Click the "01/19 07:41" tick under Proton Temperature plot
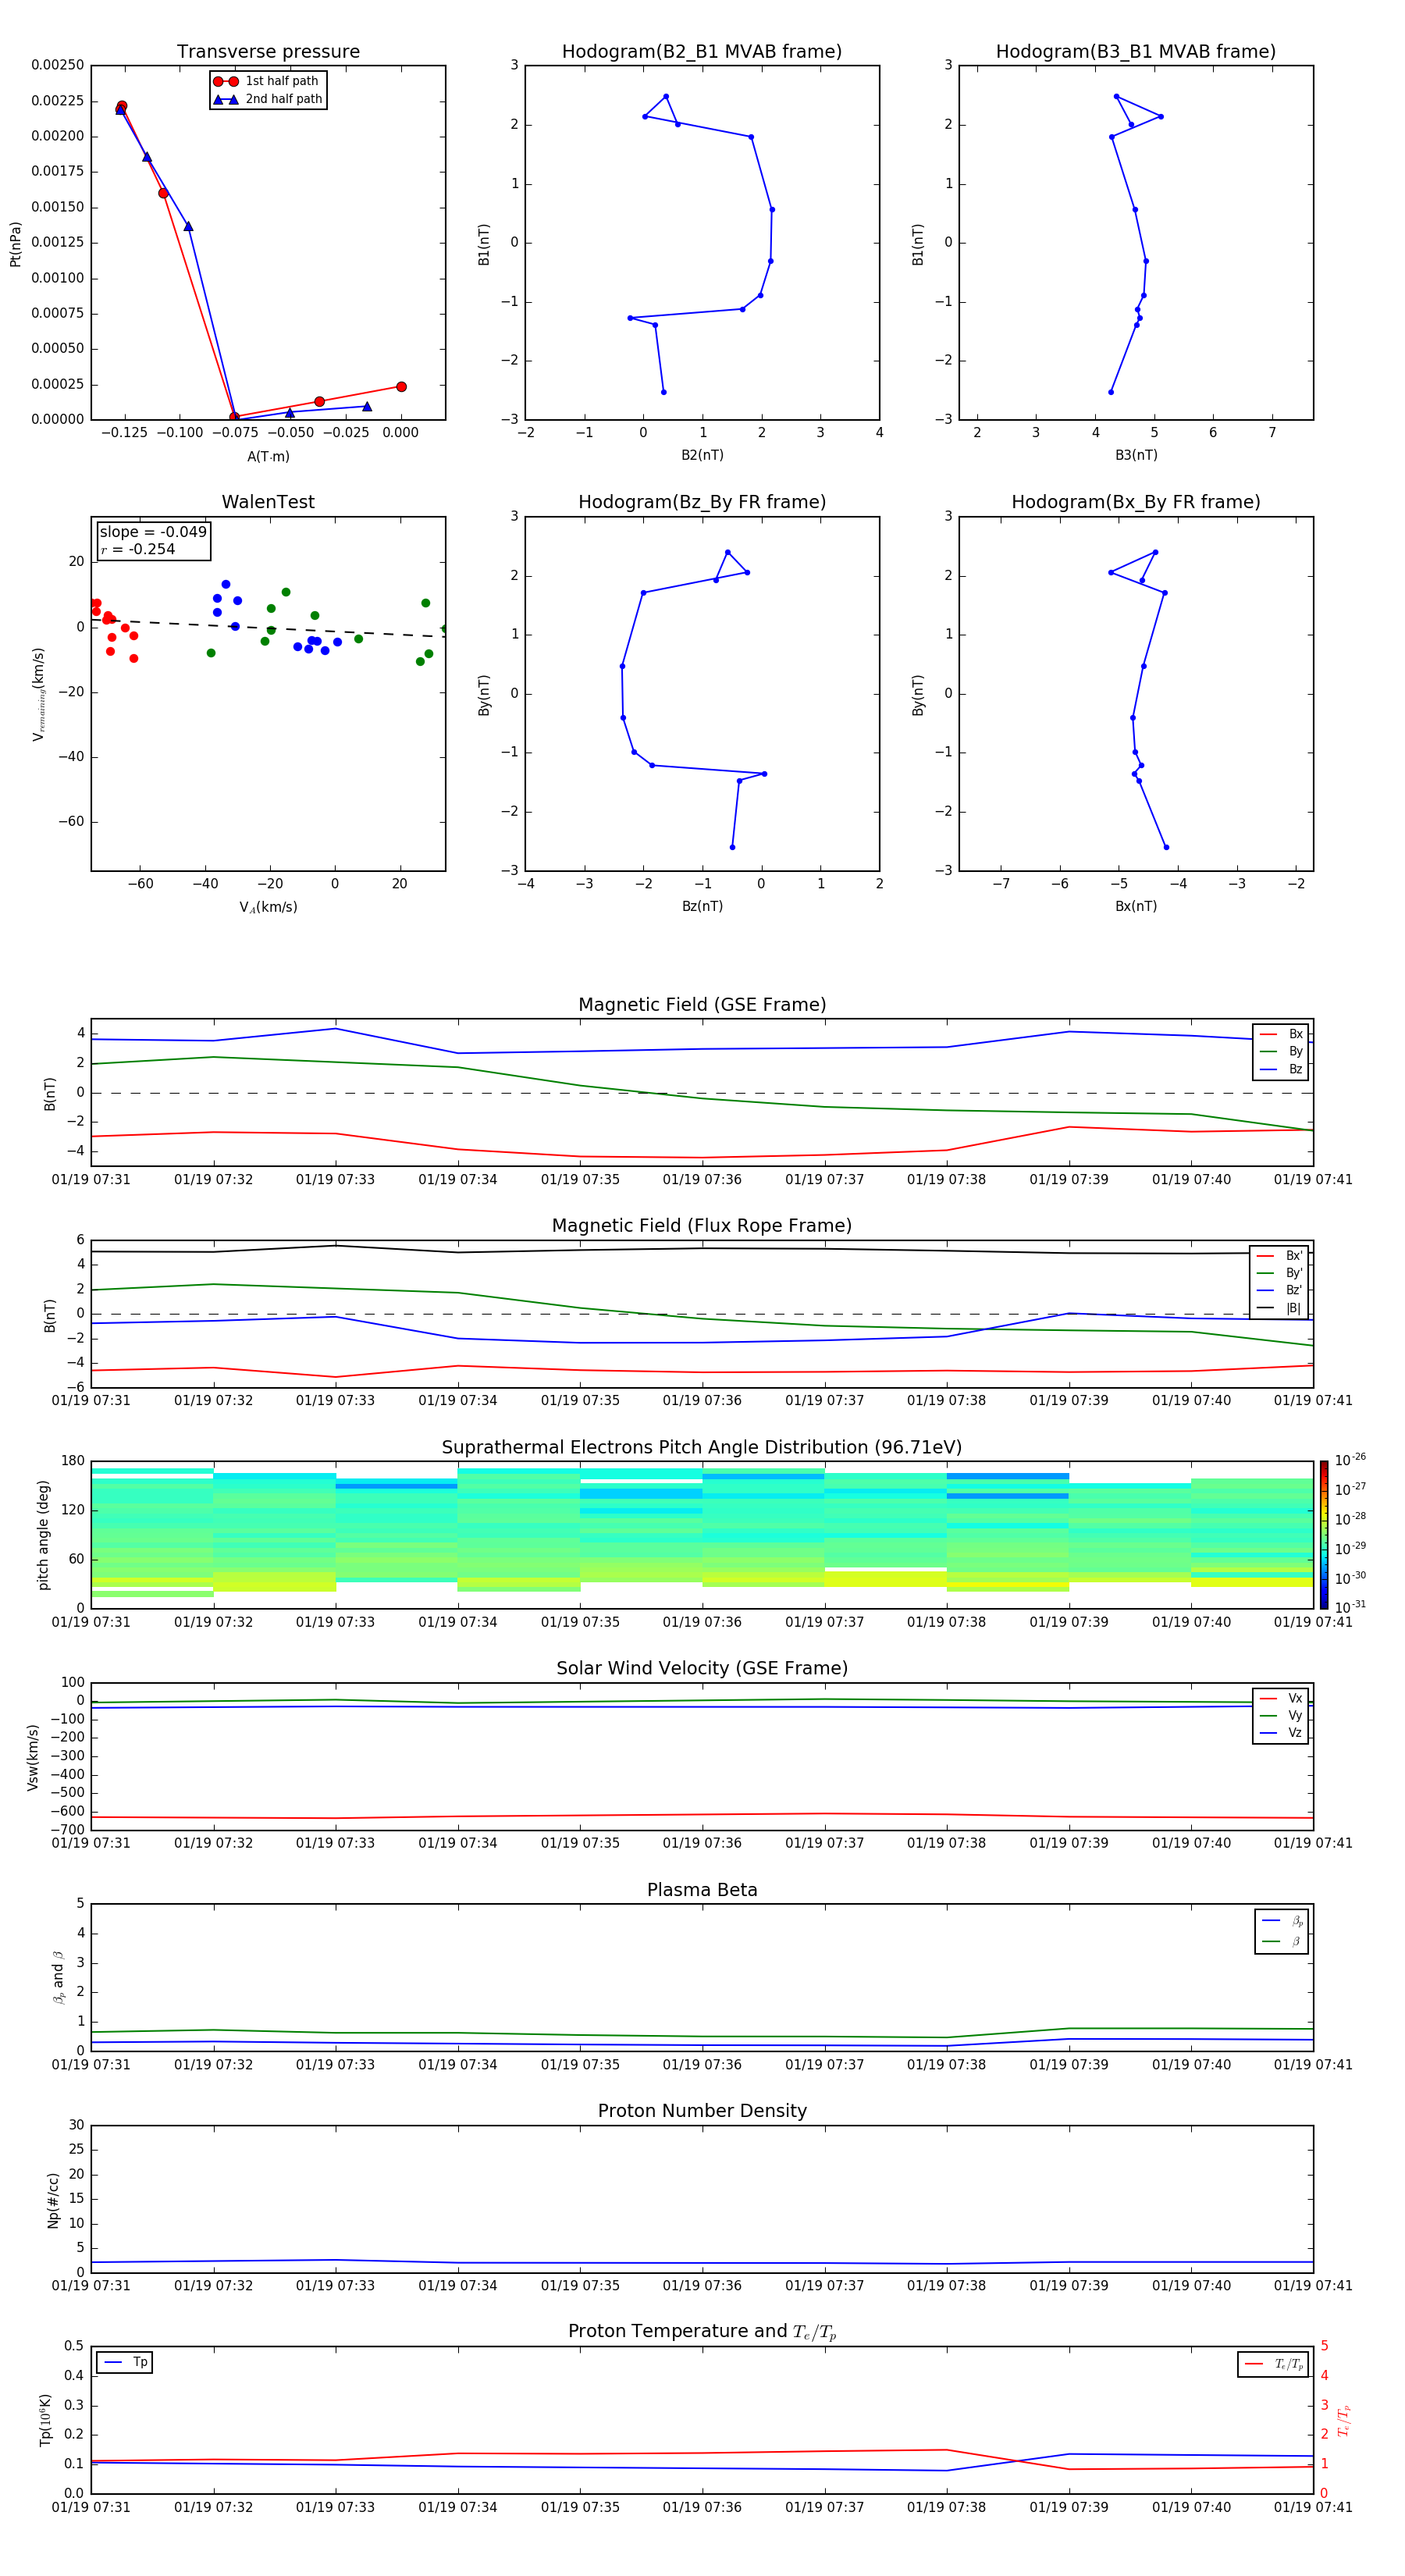1405x2576 pixels. [x=1313, y=2507]
